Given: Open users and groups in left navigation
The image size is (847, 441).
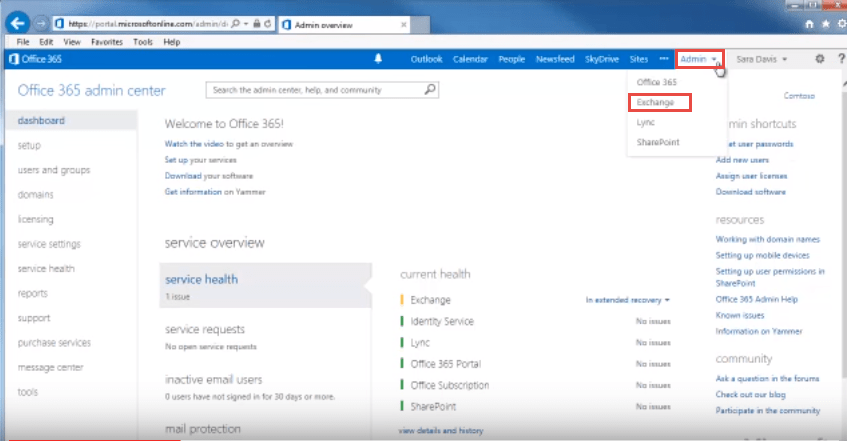Looking at the screenshot, I should click(54, 170).
